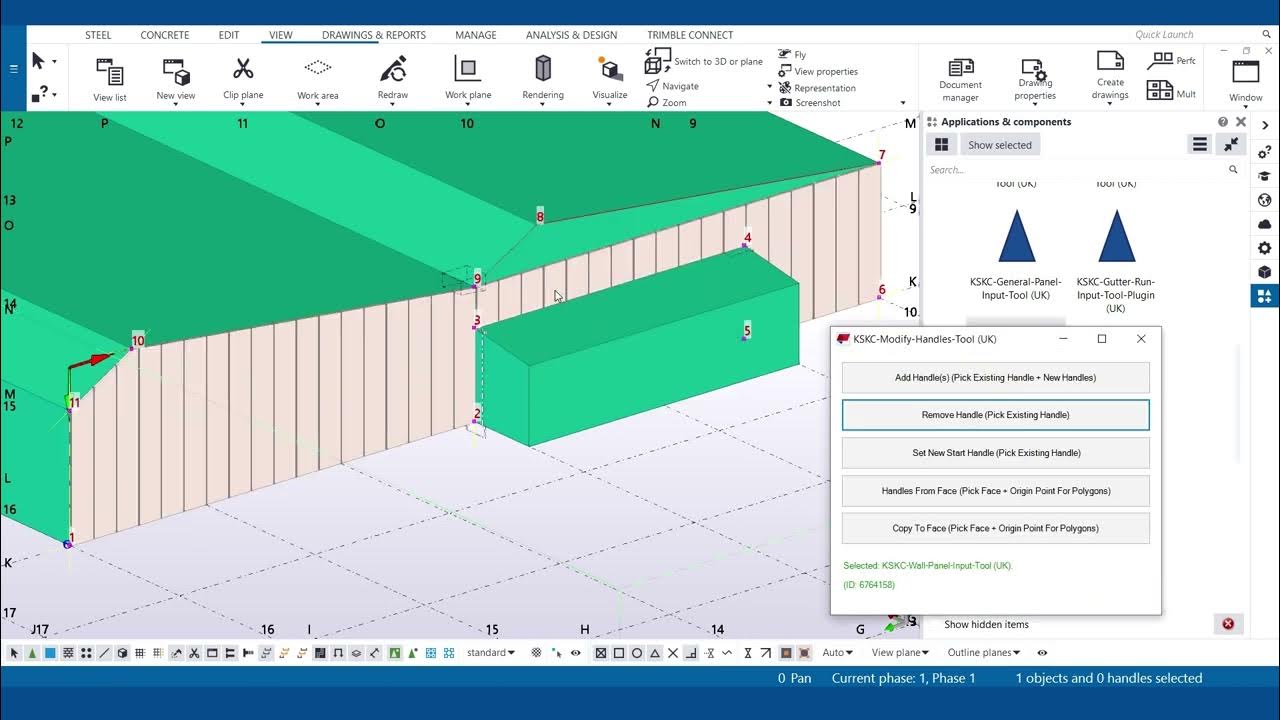1280x720 pixels.
Task: Open the 'standard' selection filter dropdown
Action: [491, 653]
